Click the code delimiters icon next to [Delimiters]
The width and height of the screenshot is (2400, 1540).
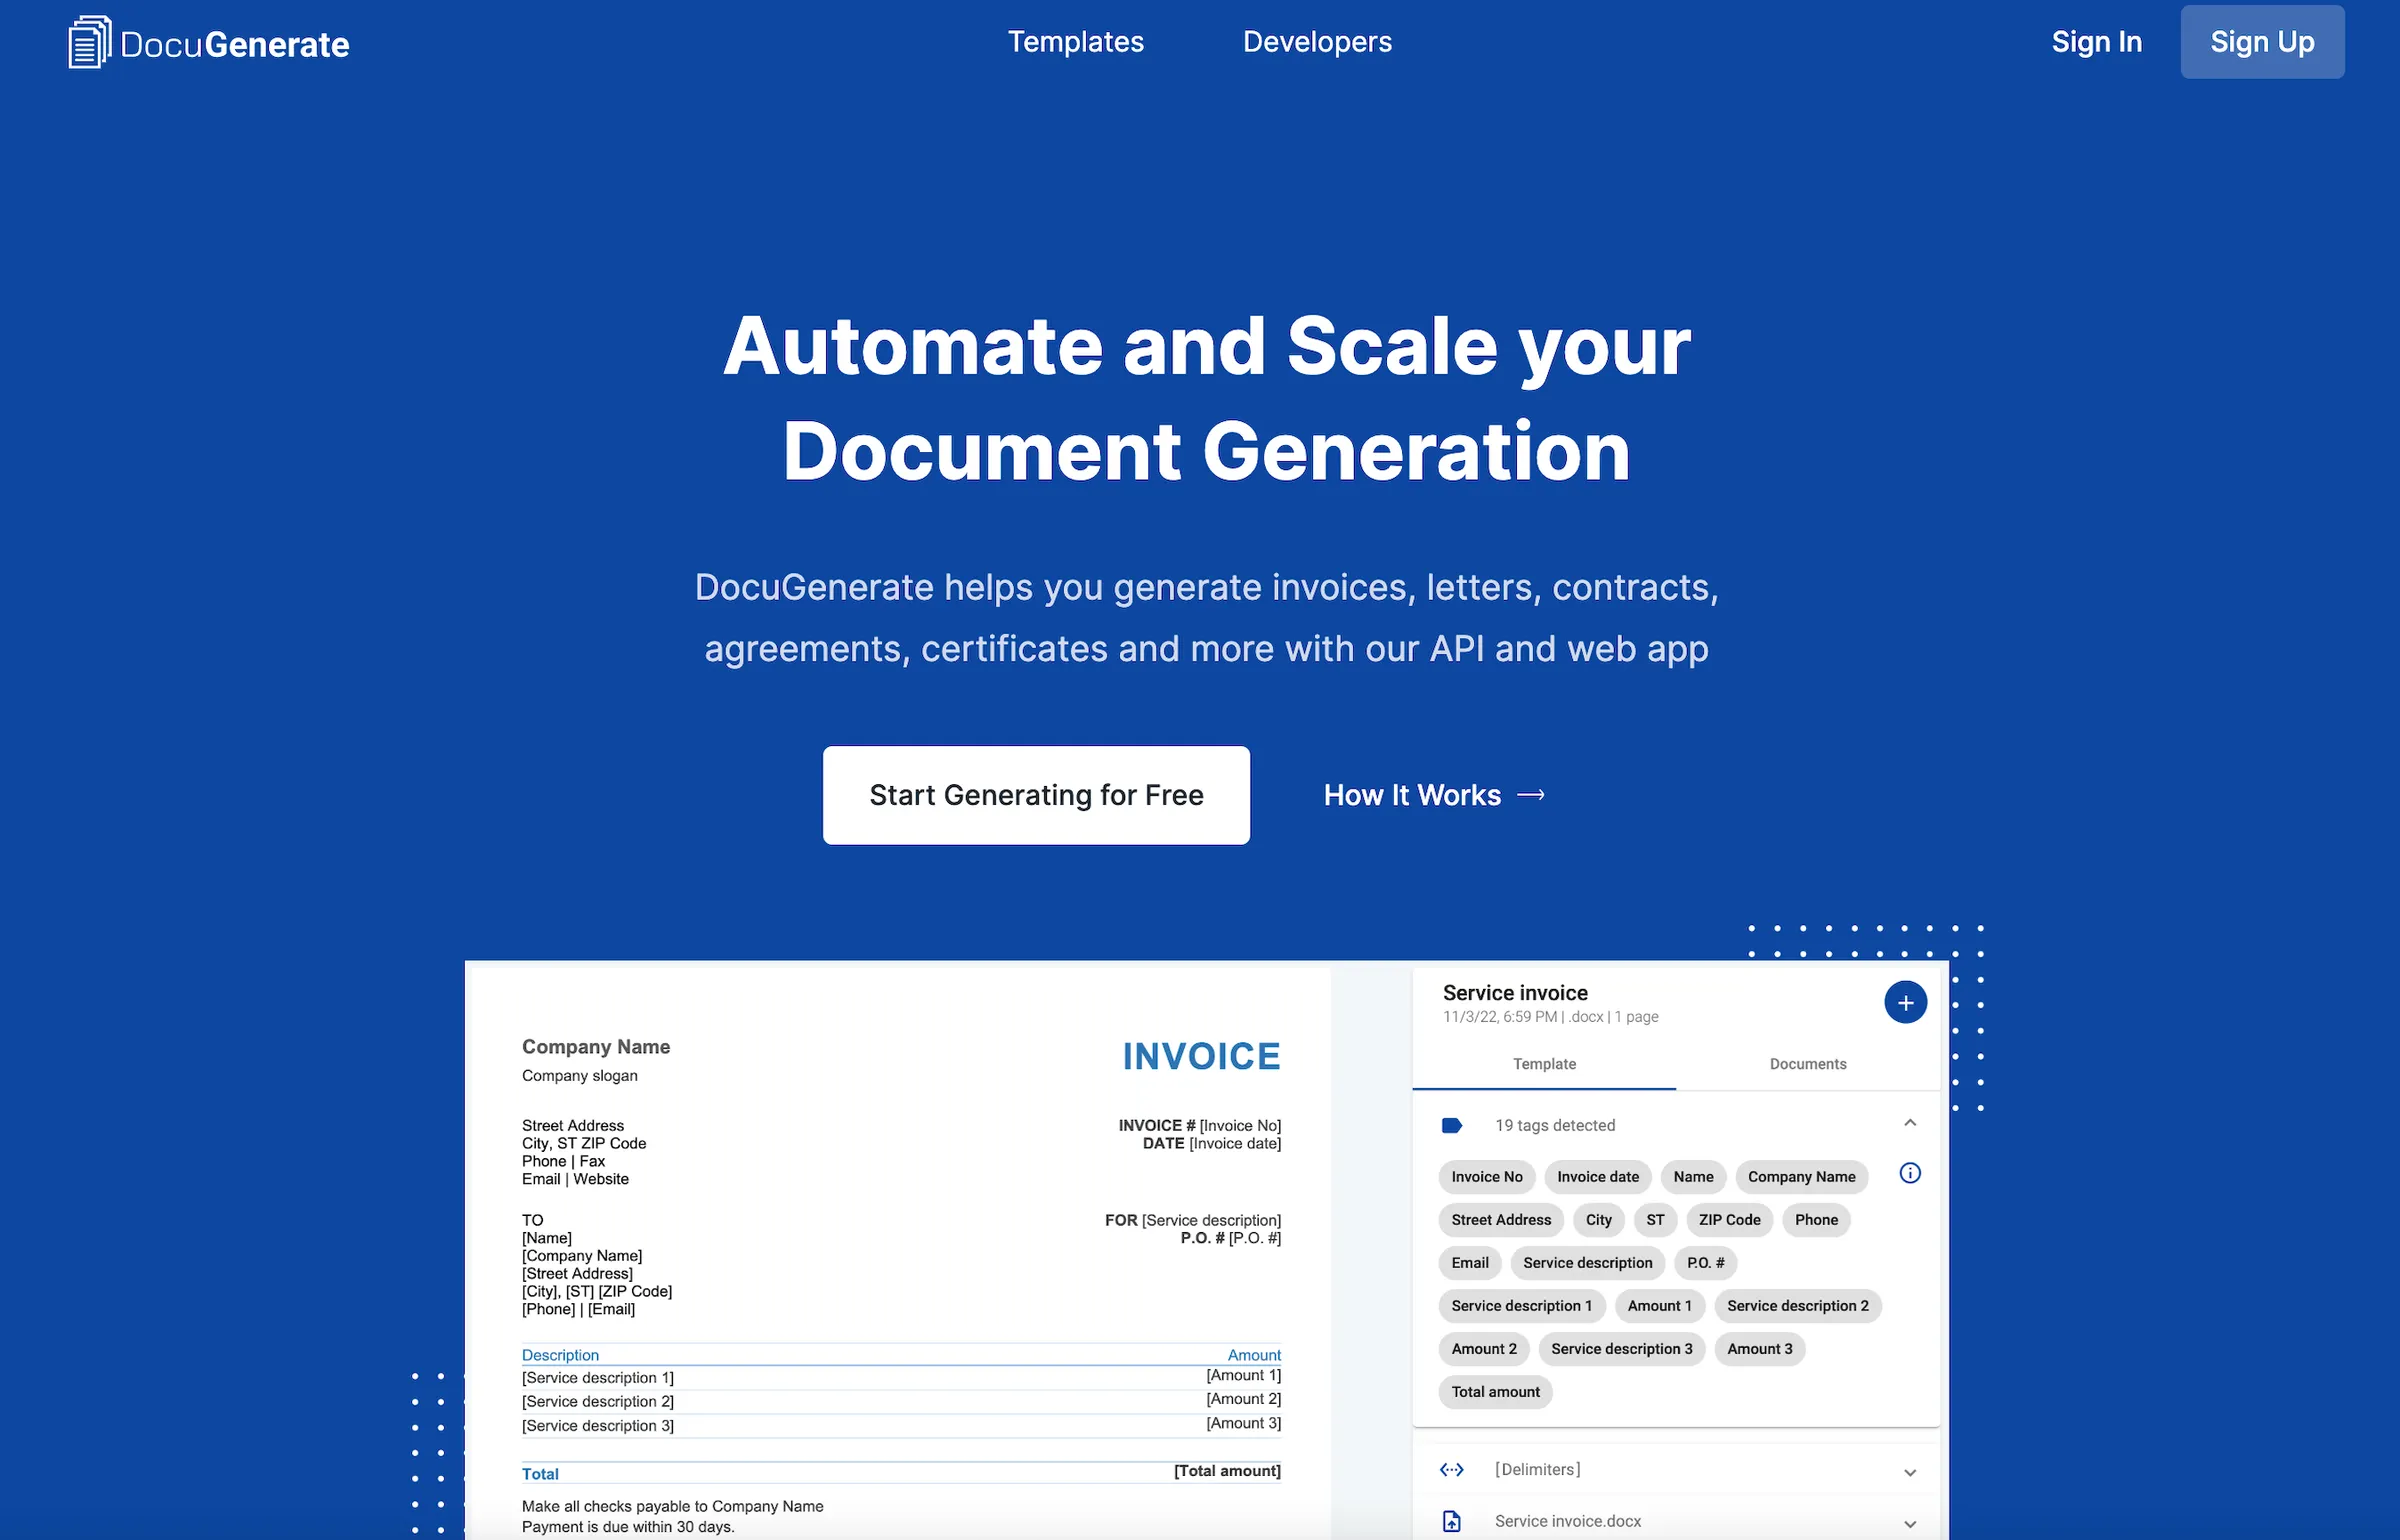coord(1453,1469)
